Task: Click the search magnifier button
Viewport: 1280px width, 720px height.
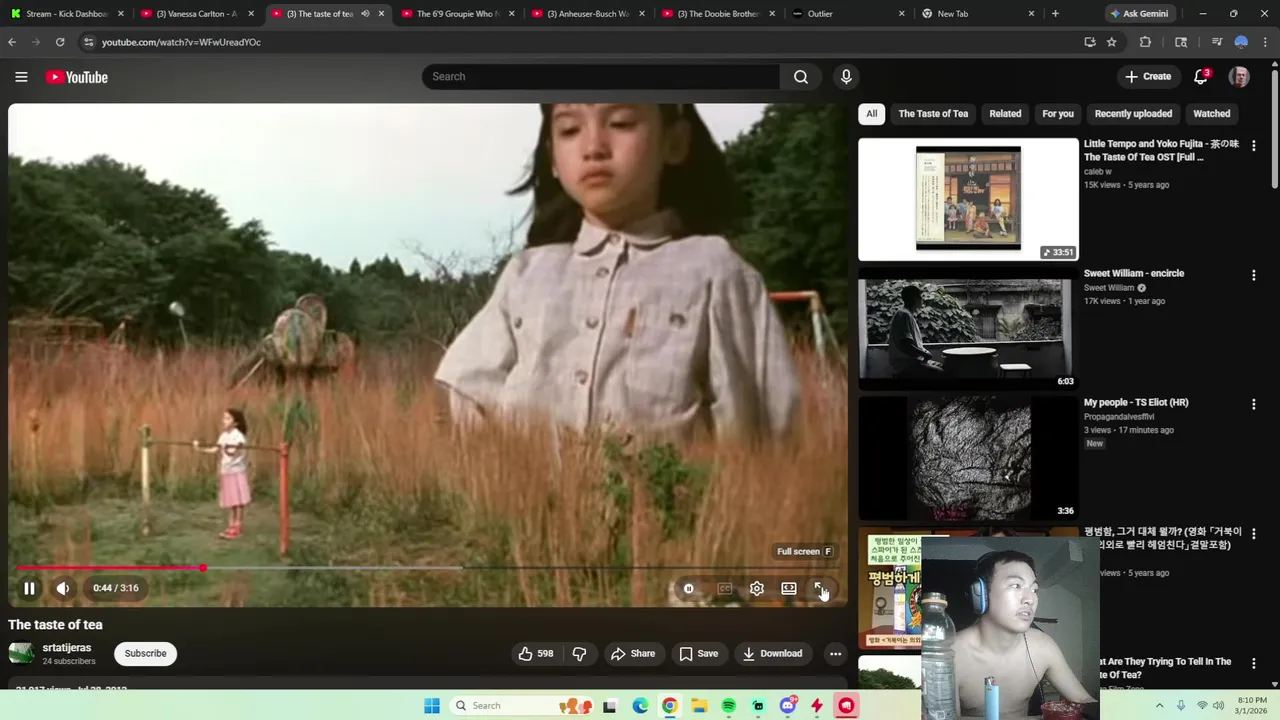Action: click(x=801, y=77)
